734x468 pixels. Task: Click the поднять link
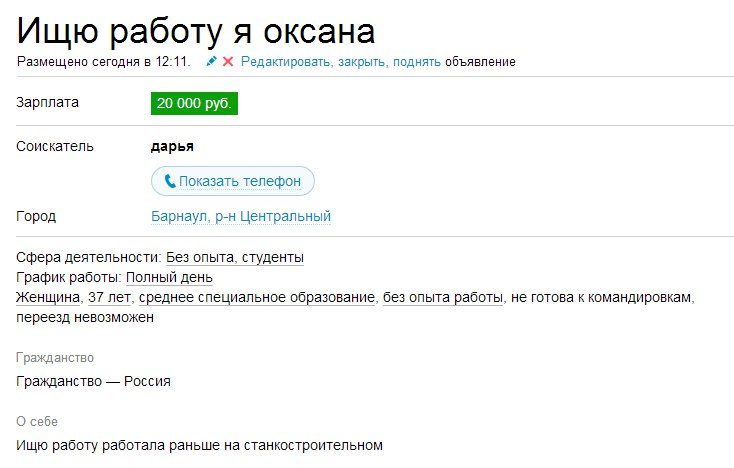(x=417, y=62)
